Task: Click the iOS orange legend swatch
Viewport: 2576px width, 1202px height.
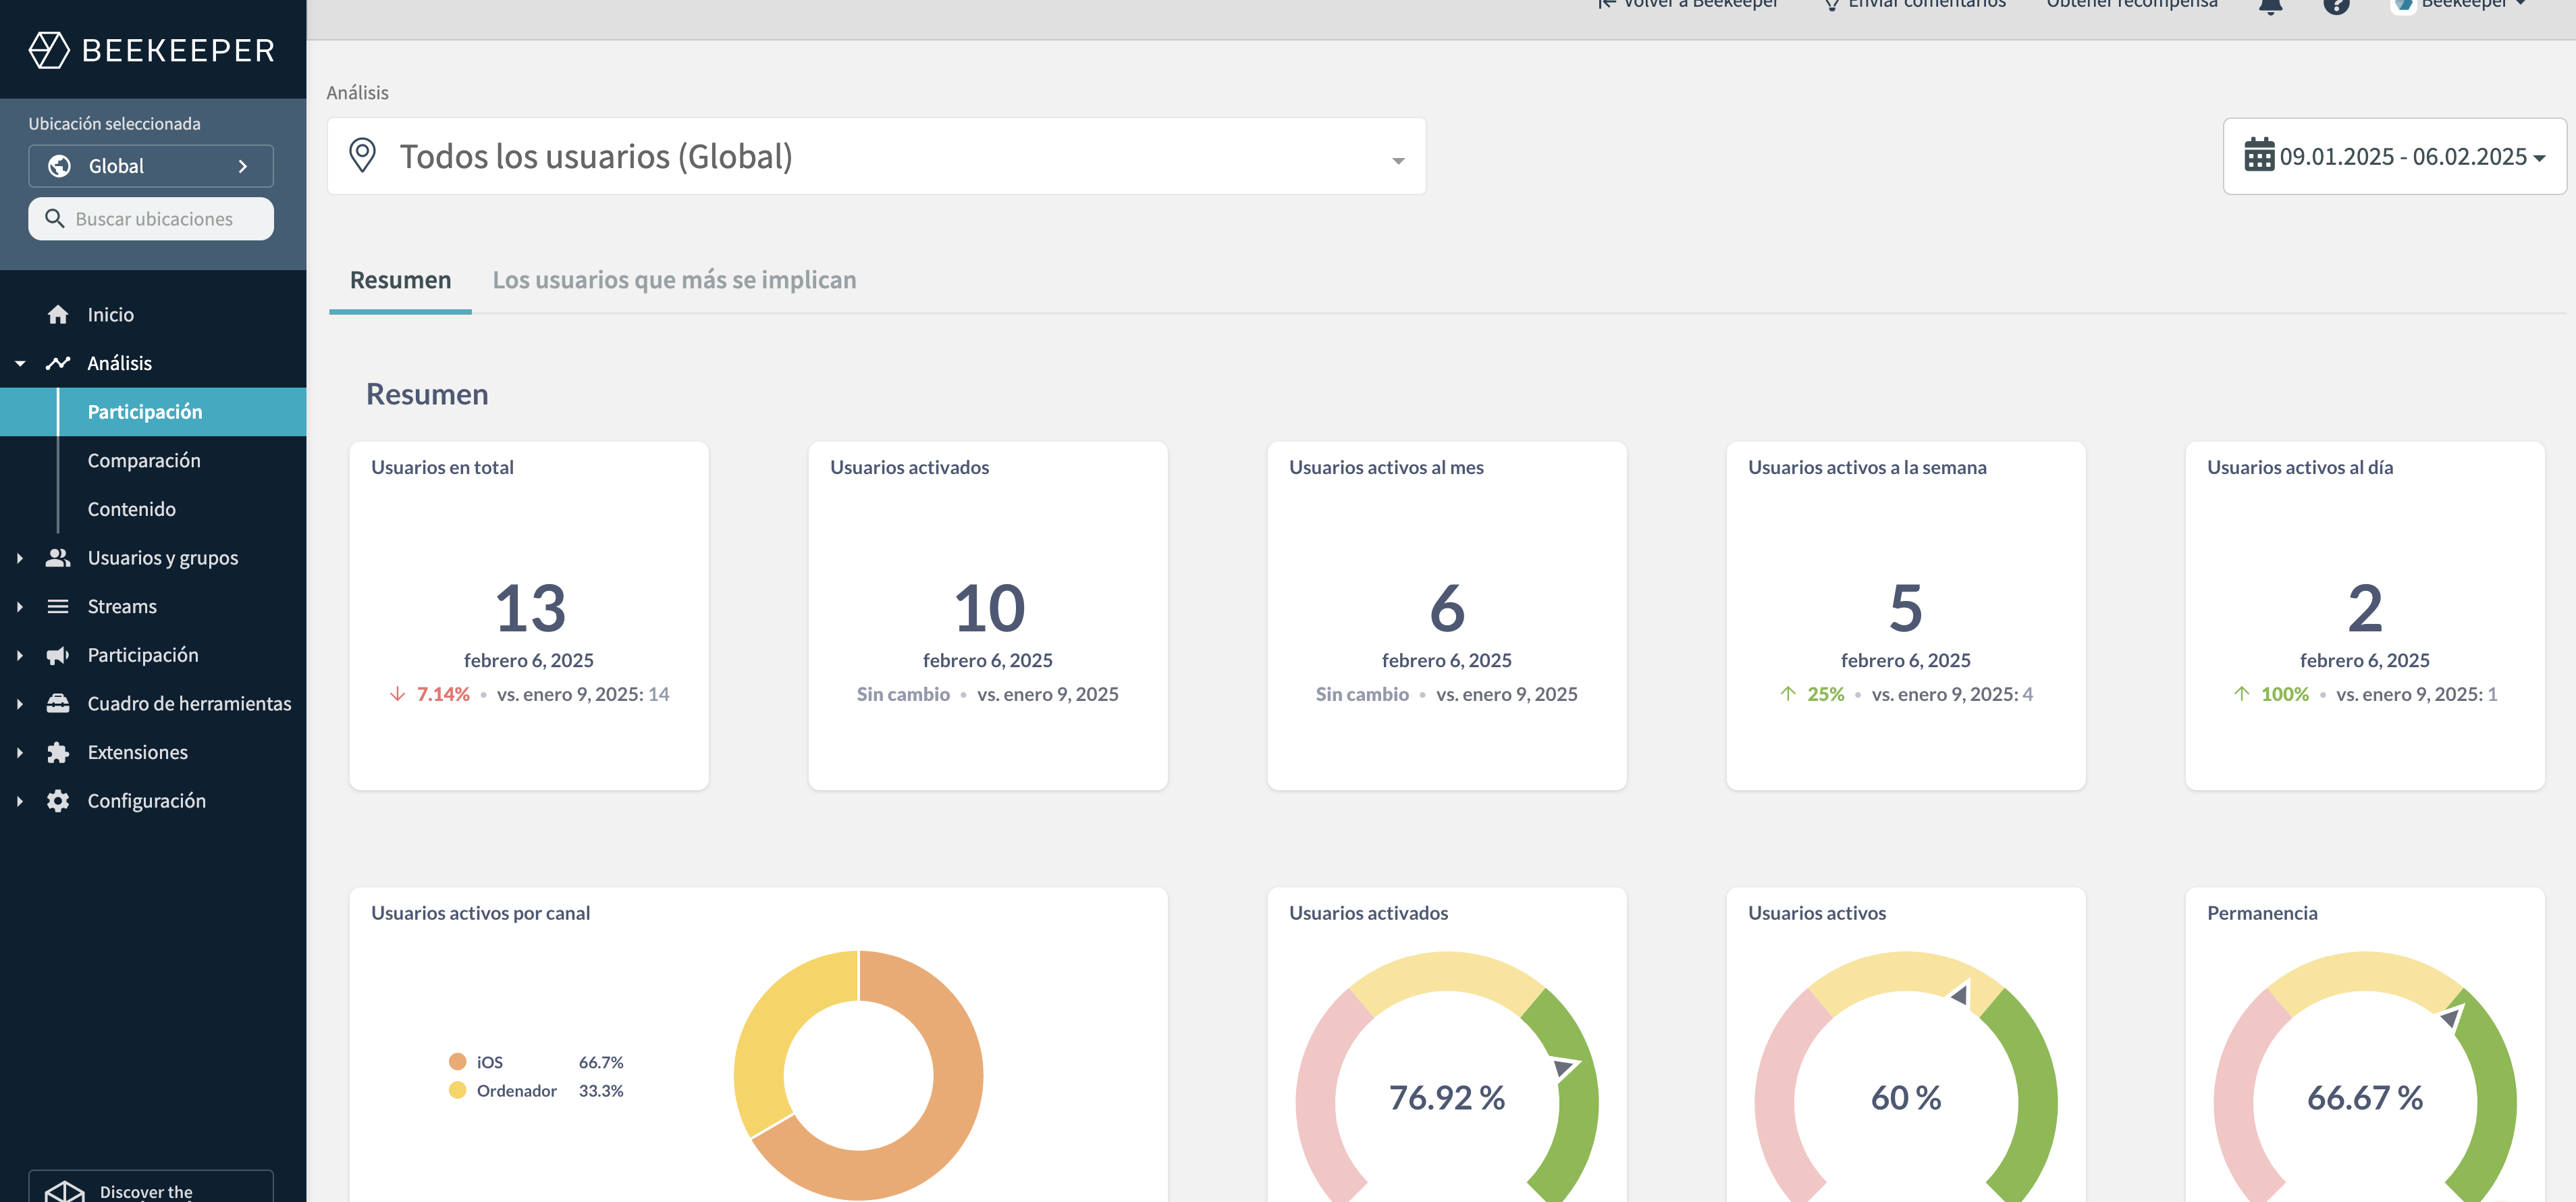Action: coord(457,1061)
